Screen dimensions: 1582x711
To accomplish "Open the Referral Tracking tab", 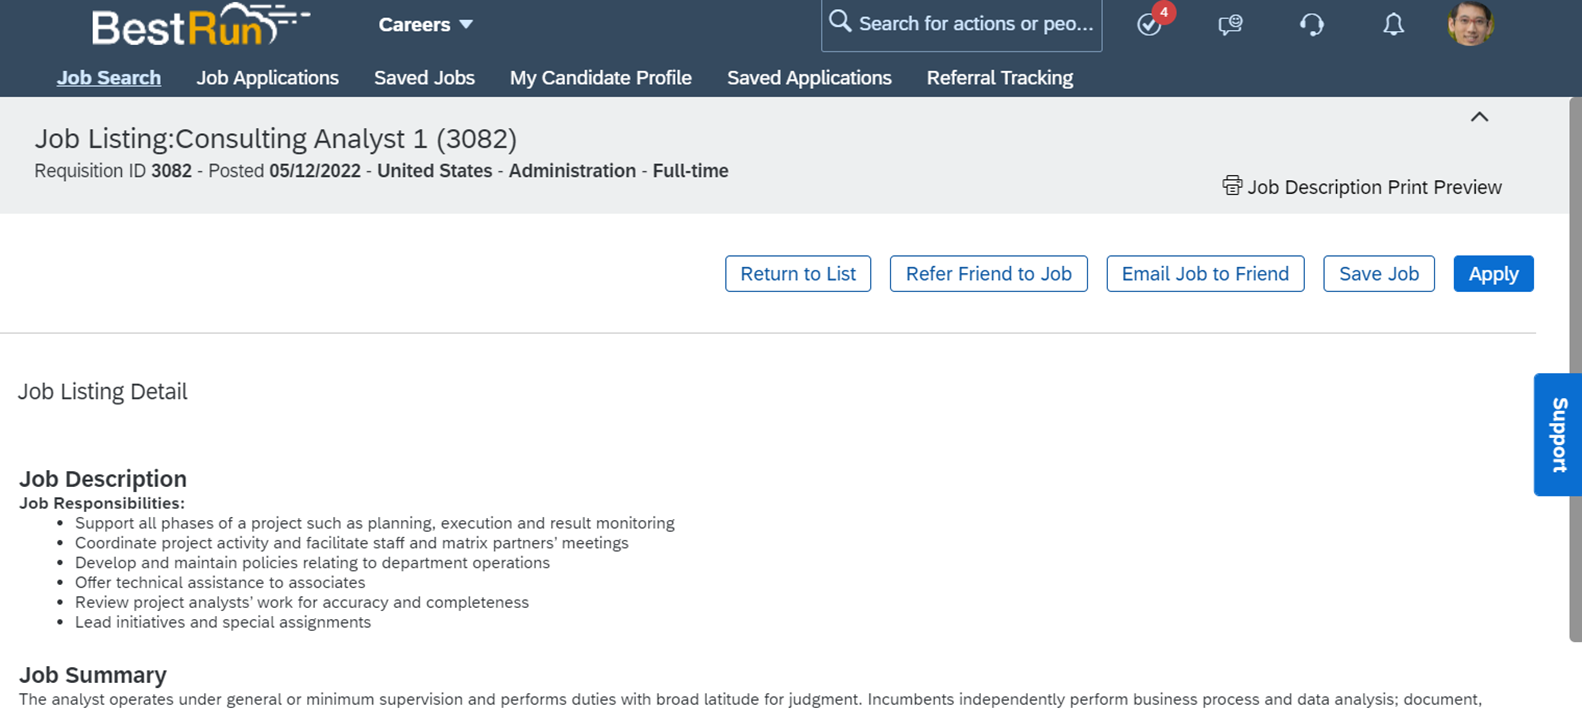I will (999, 78).
